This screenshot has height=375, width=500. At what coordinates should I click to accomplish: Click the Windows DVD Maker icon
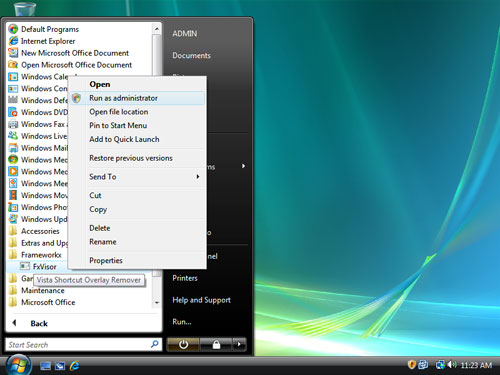pos(13,112)
